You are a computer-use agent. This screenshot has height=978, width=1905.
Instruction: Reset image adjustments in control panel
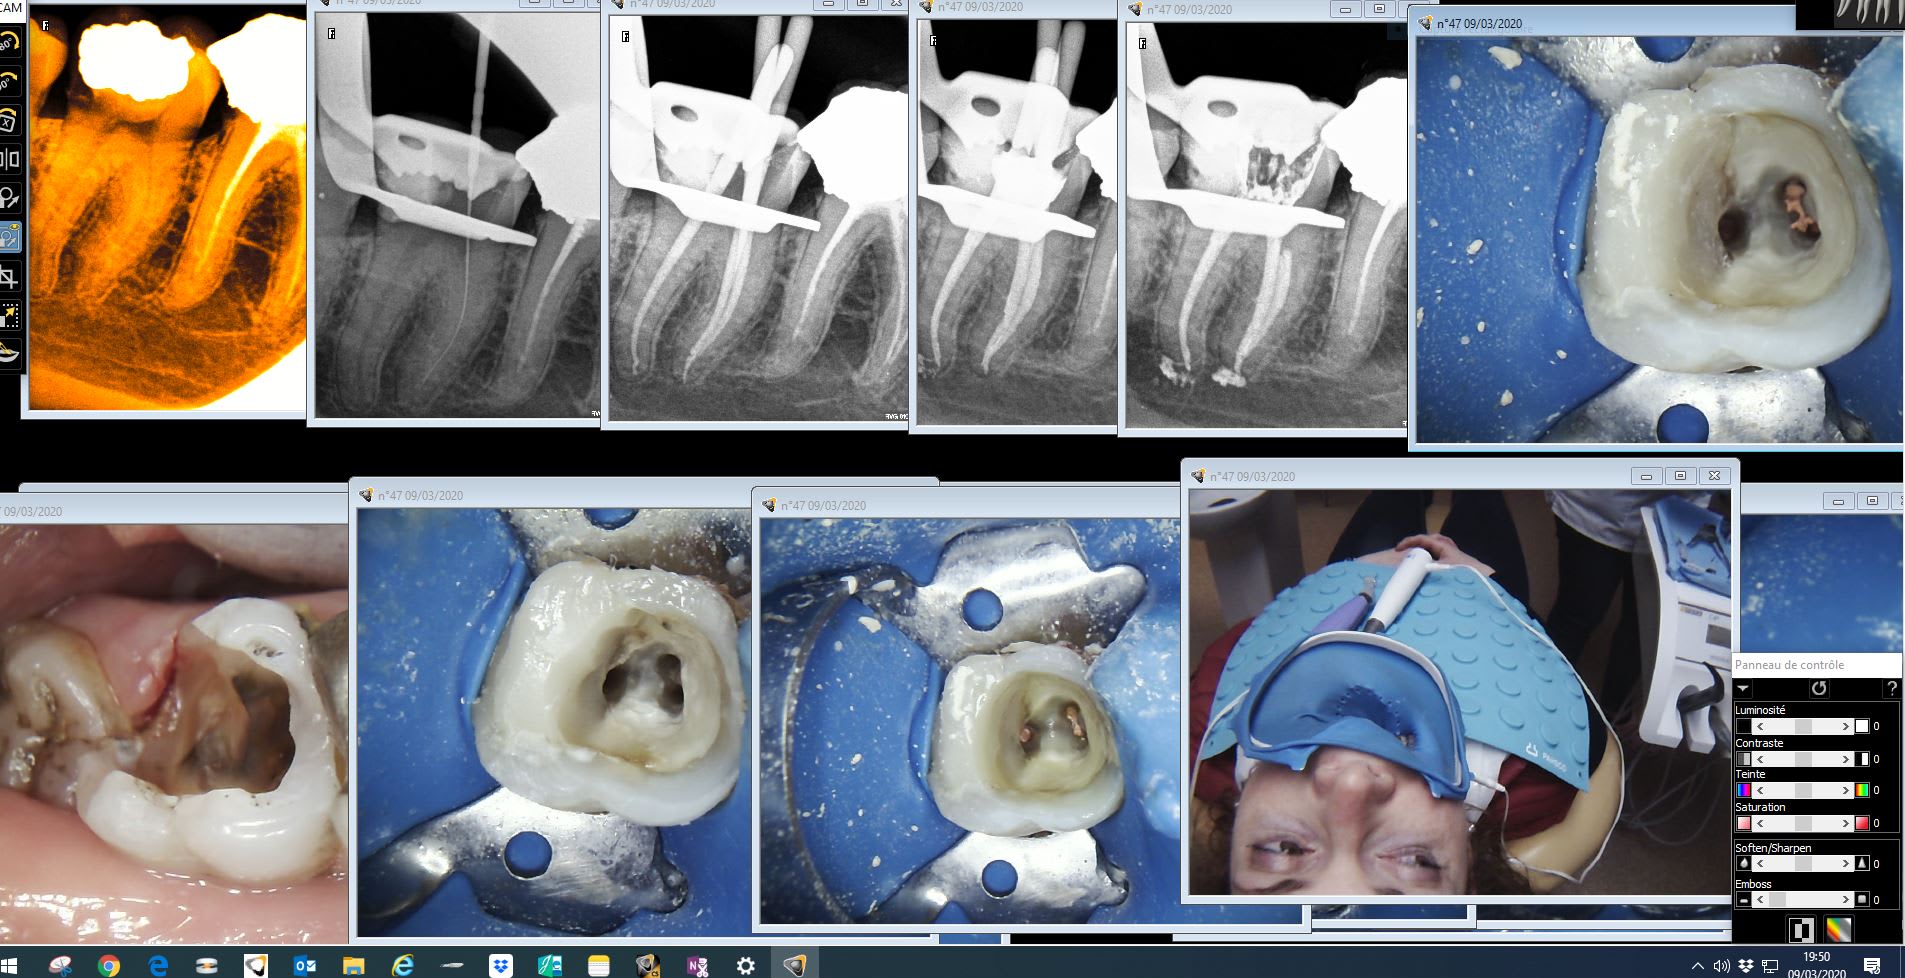coord(1818,688)
